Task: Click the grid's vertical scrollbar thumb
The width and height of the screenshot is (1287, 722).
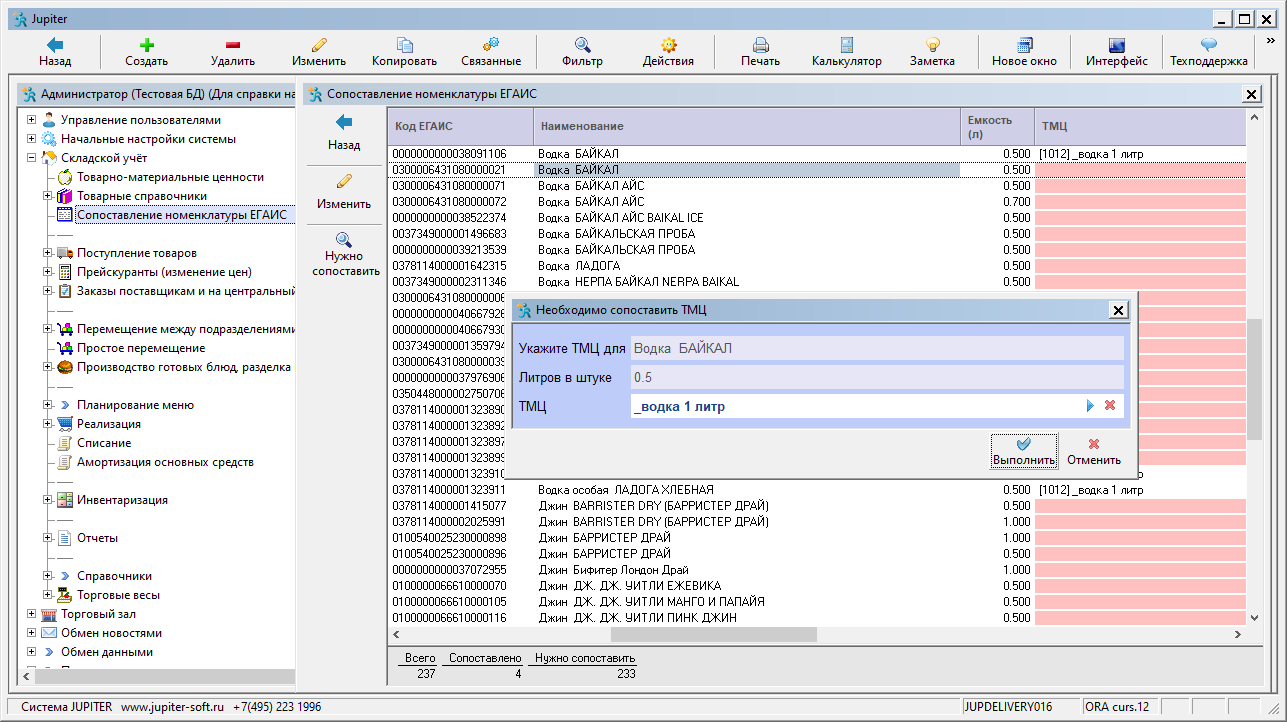Action: coord(1254,378)
